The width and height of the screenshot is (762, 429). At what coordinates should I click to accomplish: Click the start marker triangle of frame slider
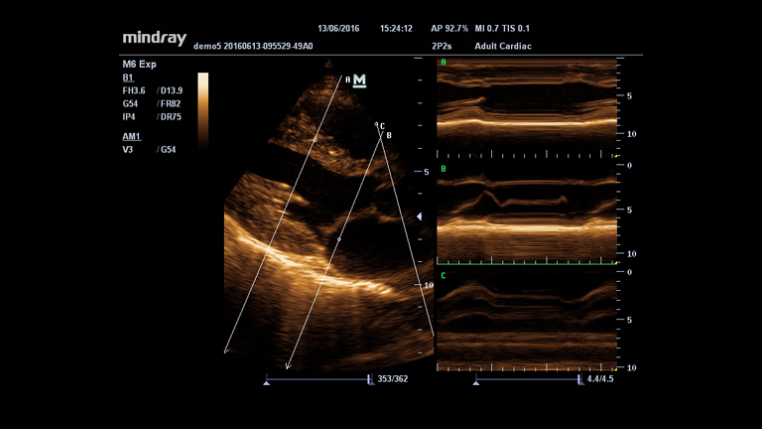coord(266,381)
